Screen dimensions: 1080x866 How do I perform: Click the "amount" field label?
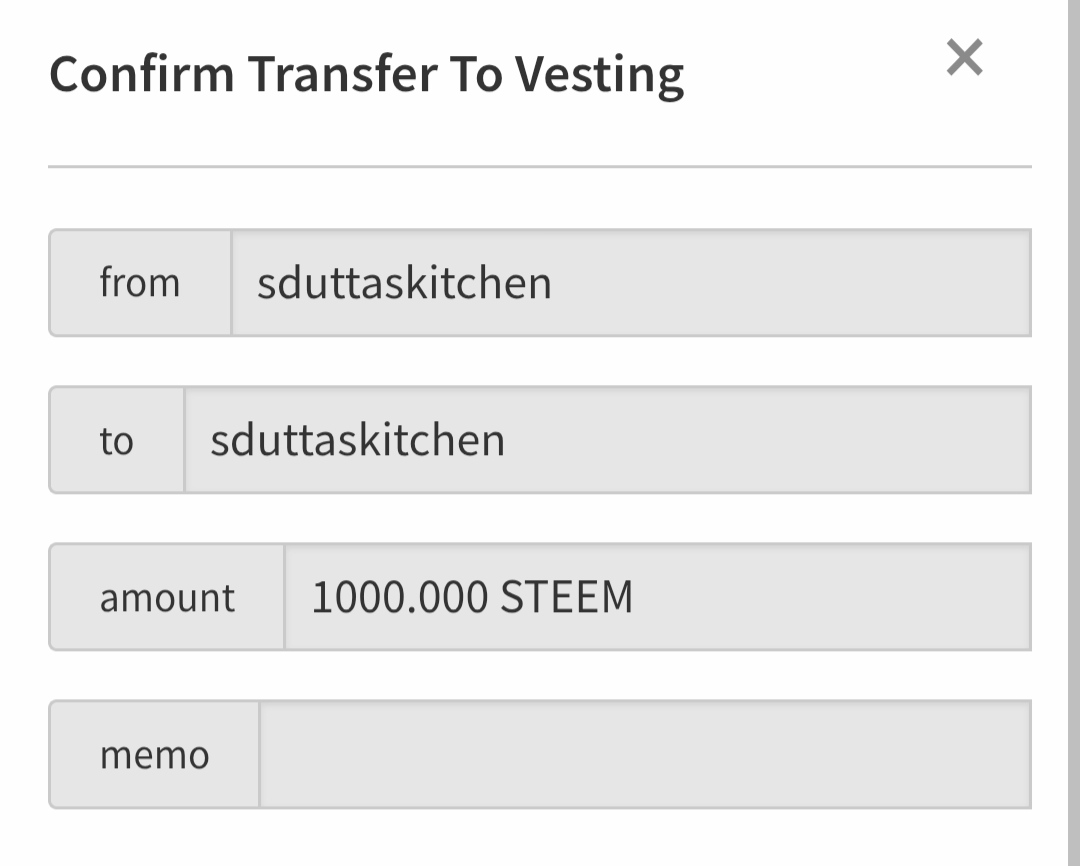coord(167,597)
